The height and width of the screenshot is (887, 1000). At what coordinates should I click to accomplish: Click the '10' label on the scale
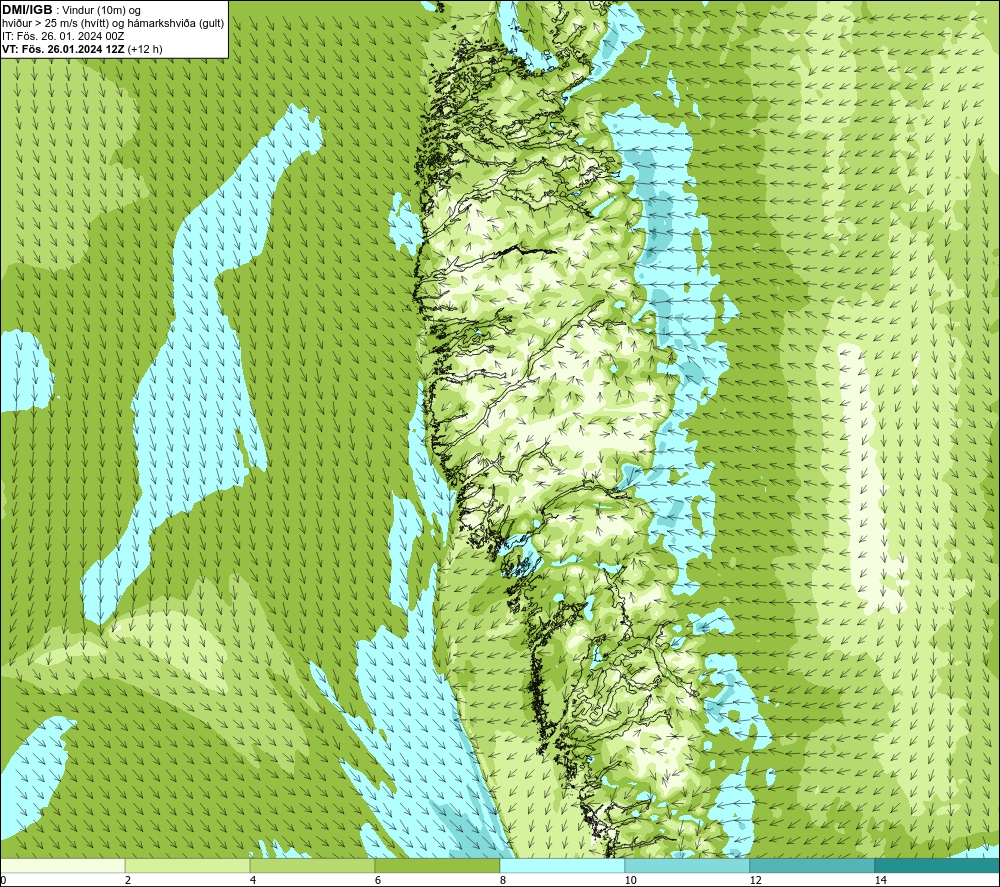pos(630,881)
